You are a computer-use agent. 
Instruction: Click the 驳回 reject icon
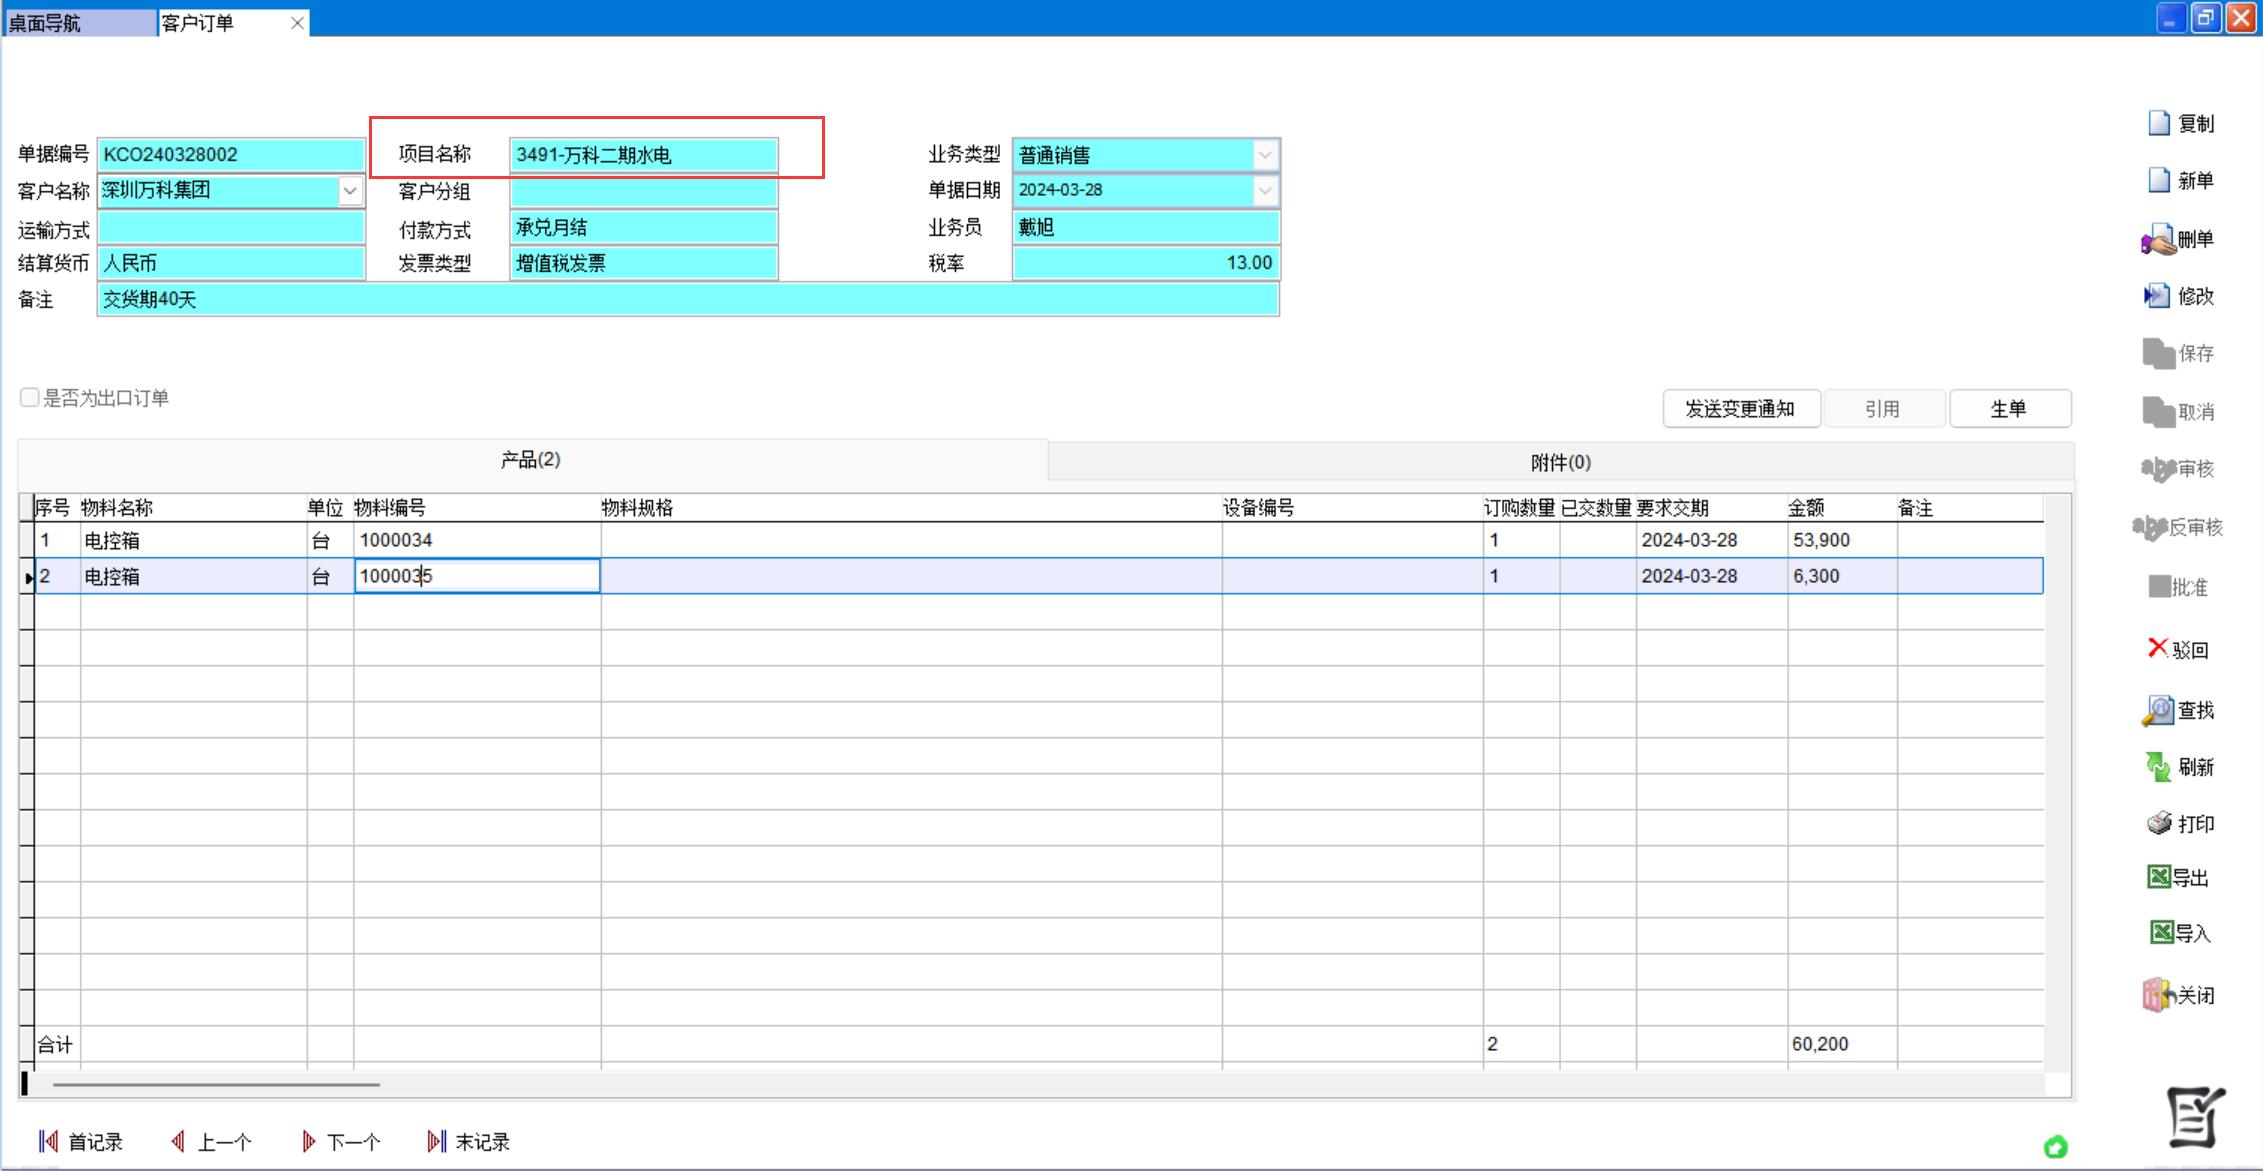click(x=2158, y=648)
